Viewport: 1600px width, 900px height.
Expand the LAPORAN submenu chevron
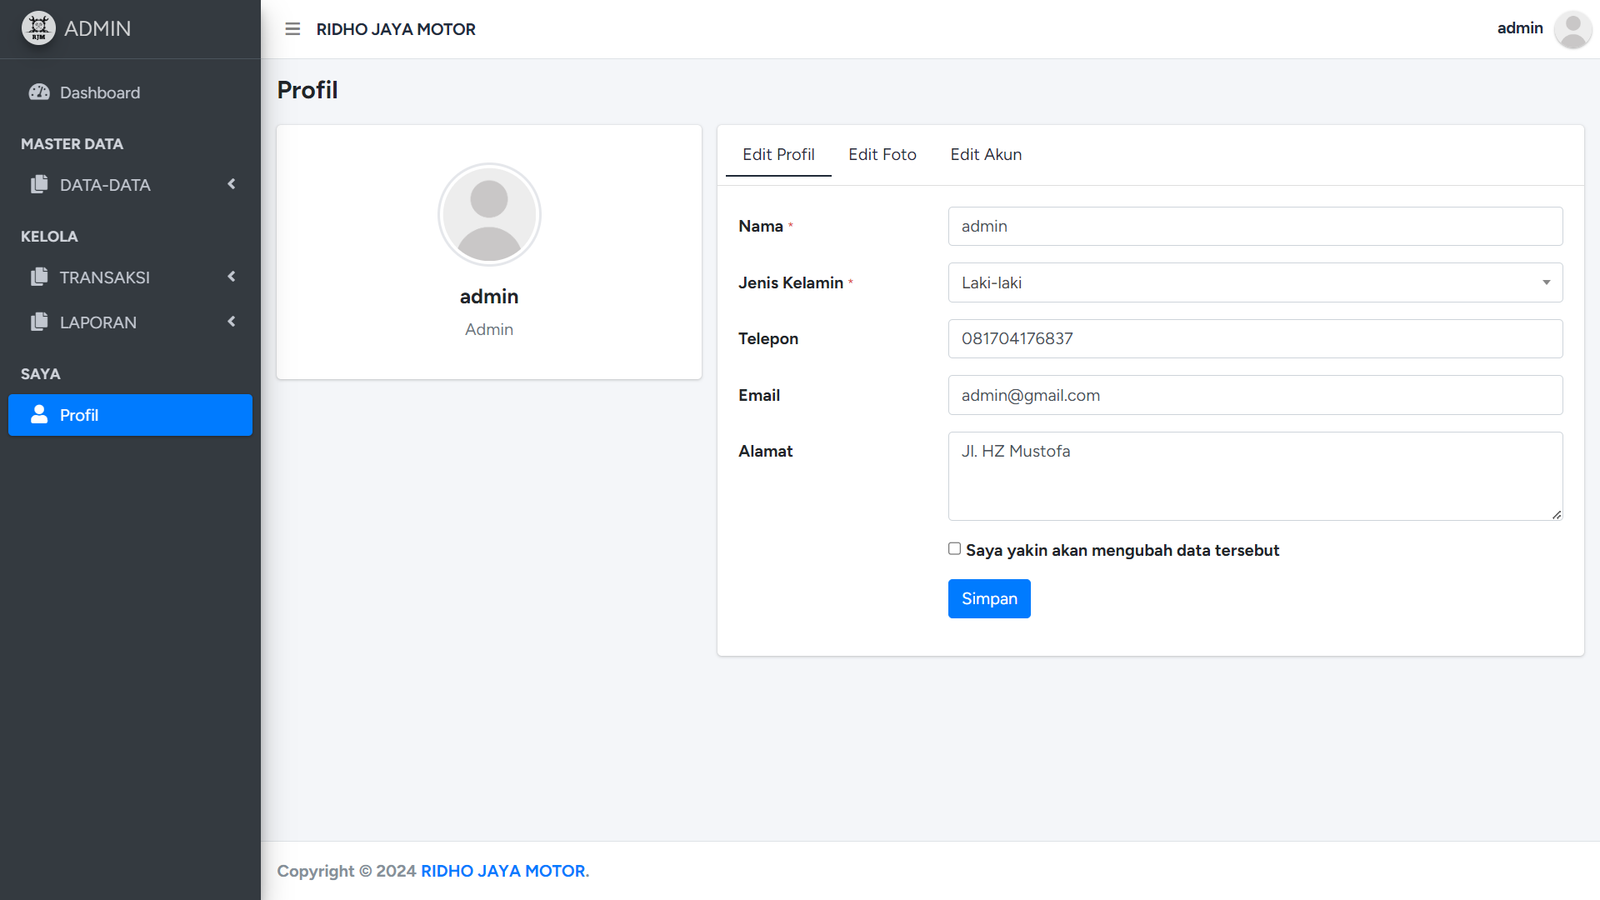tap(231, 322)
